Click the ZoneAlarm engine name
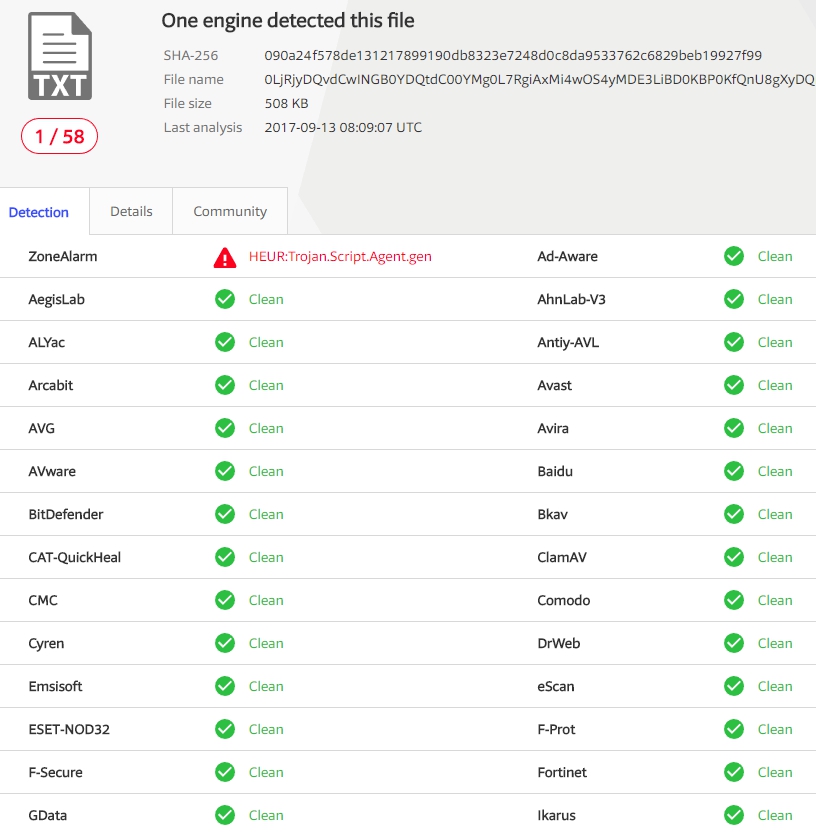The height and width of the screenshot is (834, 816). pyautogui.click(x=63, y=256)
